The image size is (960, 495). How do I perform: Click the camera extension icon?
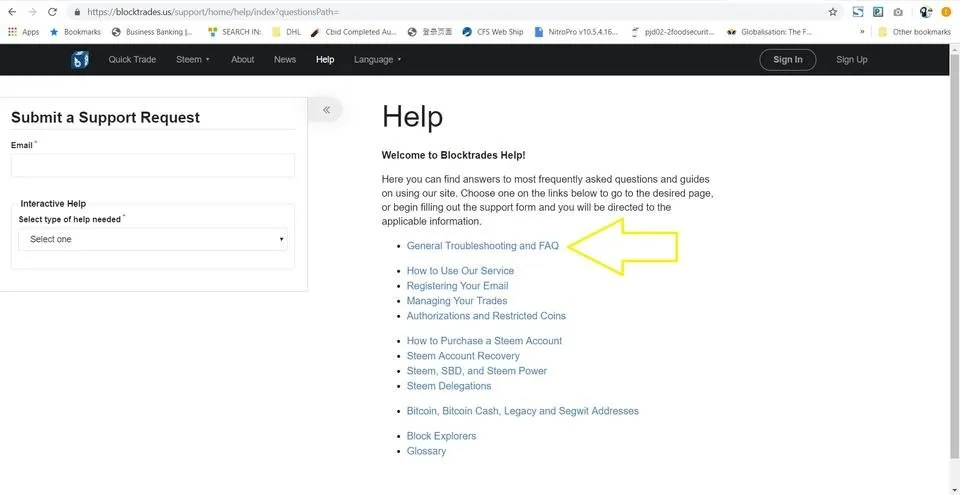click(898, 12)
